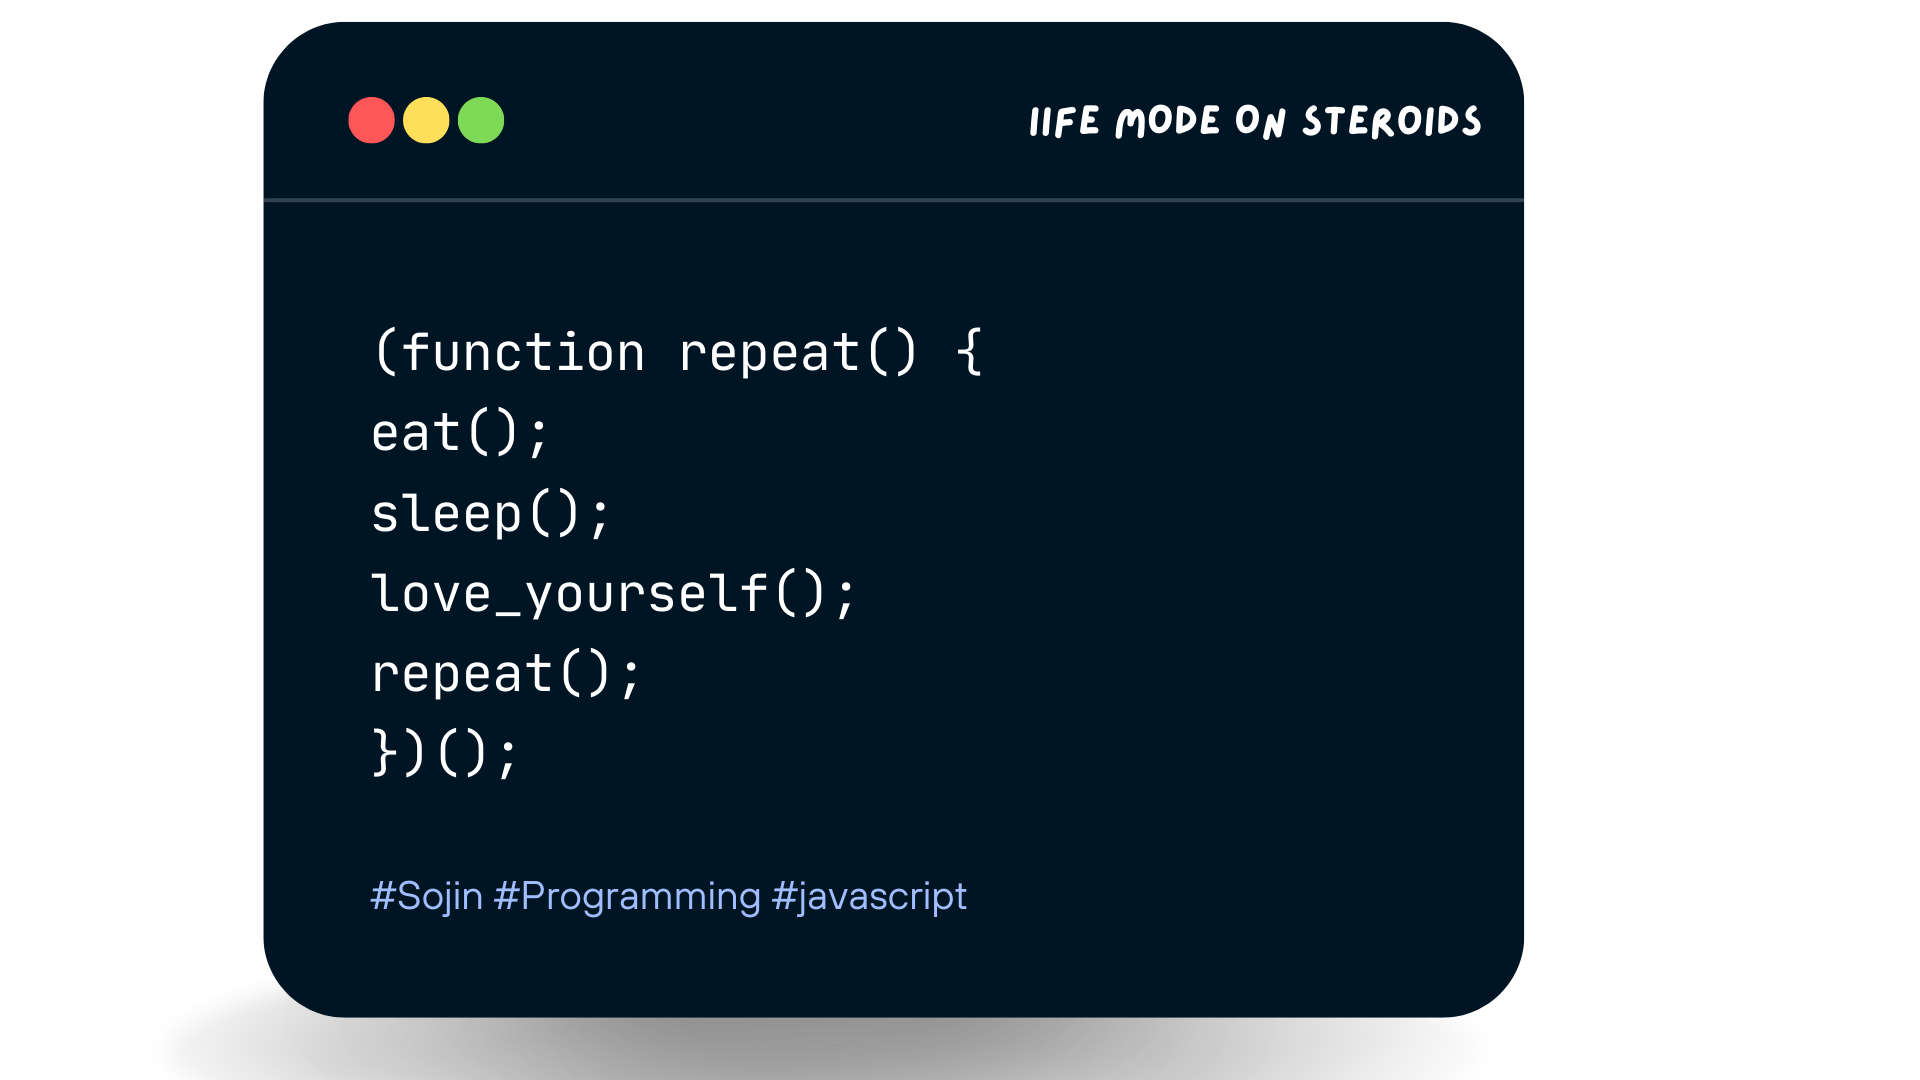The image size is (1920, 1080).
Task: Open the #javascript hashtag
Action: tap(869, 896)
